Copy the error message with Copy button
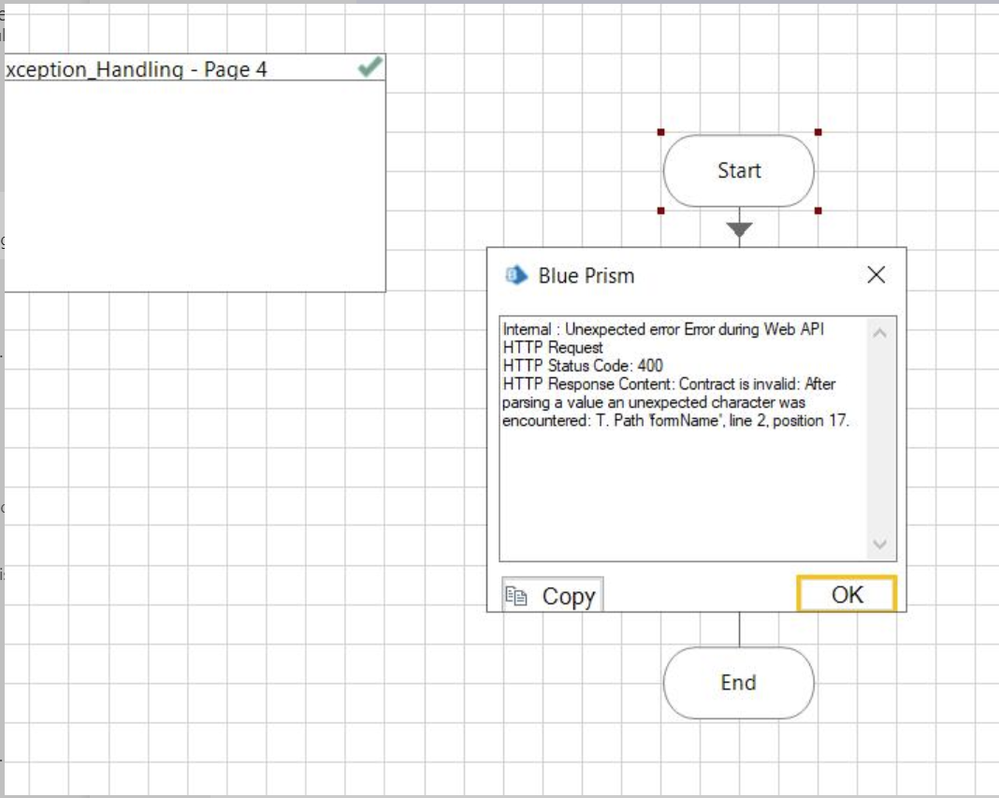The width and height of the screenshot is (999, 798). click(x=552, y=595)
